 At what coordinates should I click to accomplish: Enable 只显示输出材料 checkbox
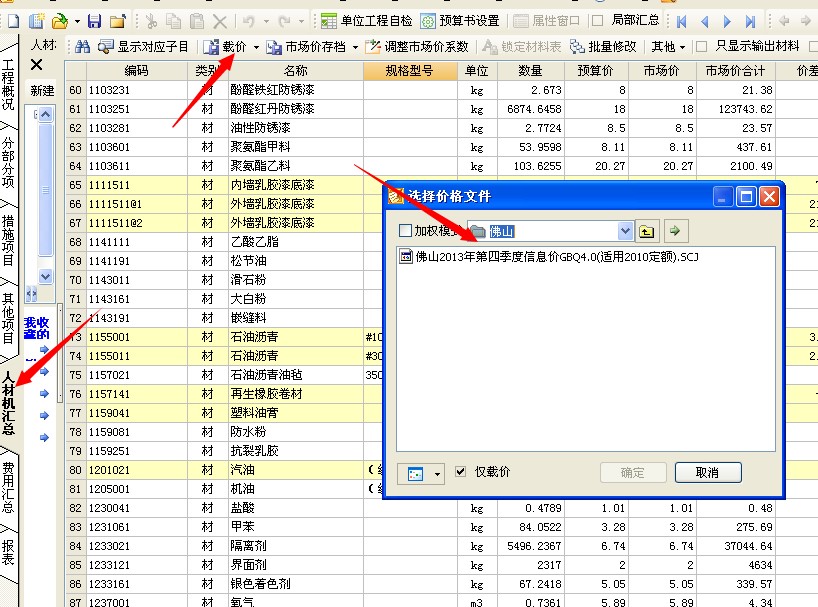tap(702, 47)
